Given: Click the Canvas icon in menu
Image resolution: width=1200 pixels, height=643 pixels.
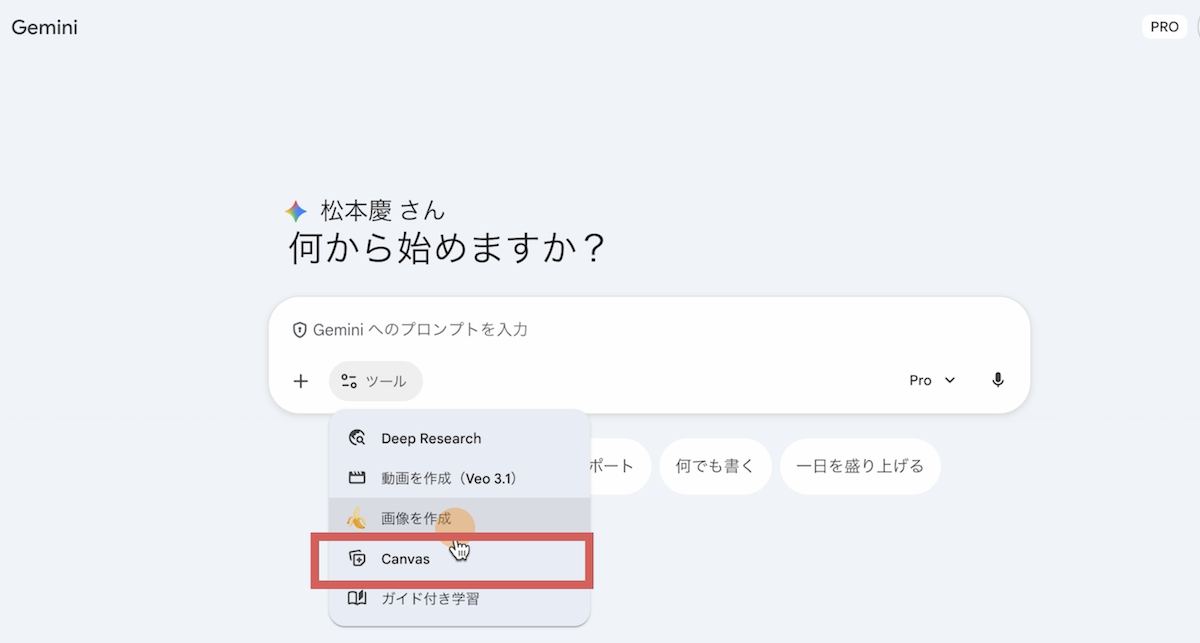Looking at the screenshot, I should point(357,558).
